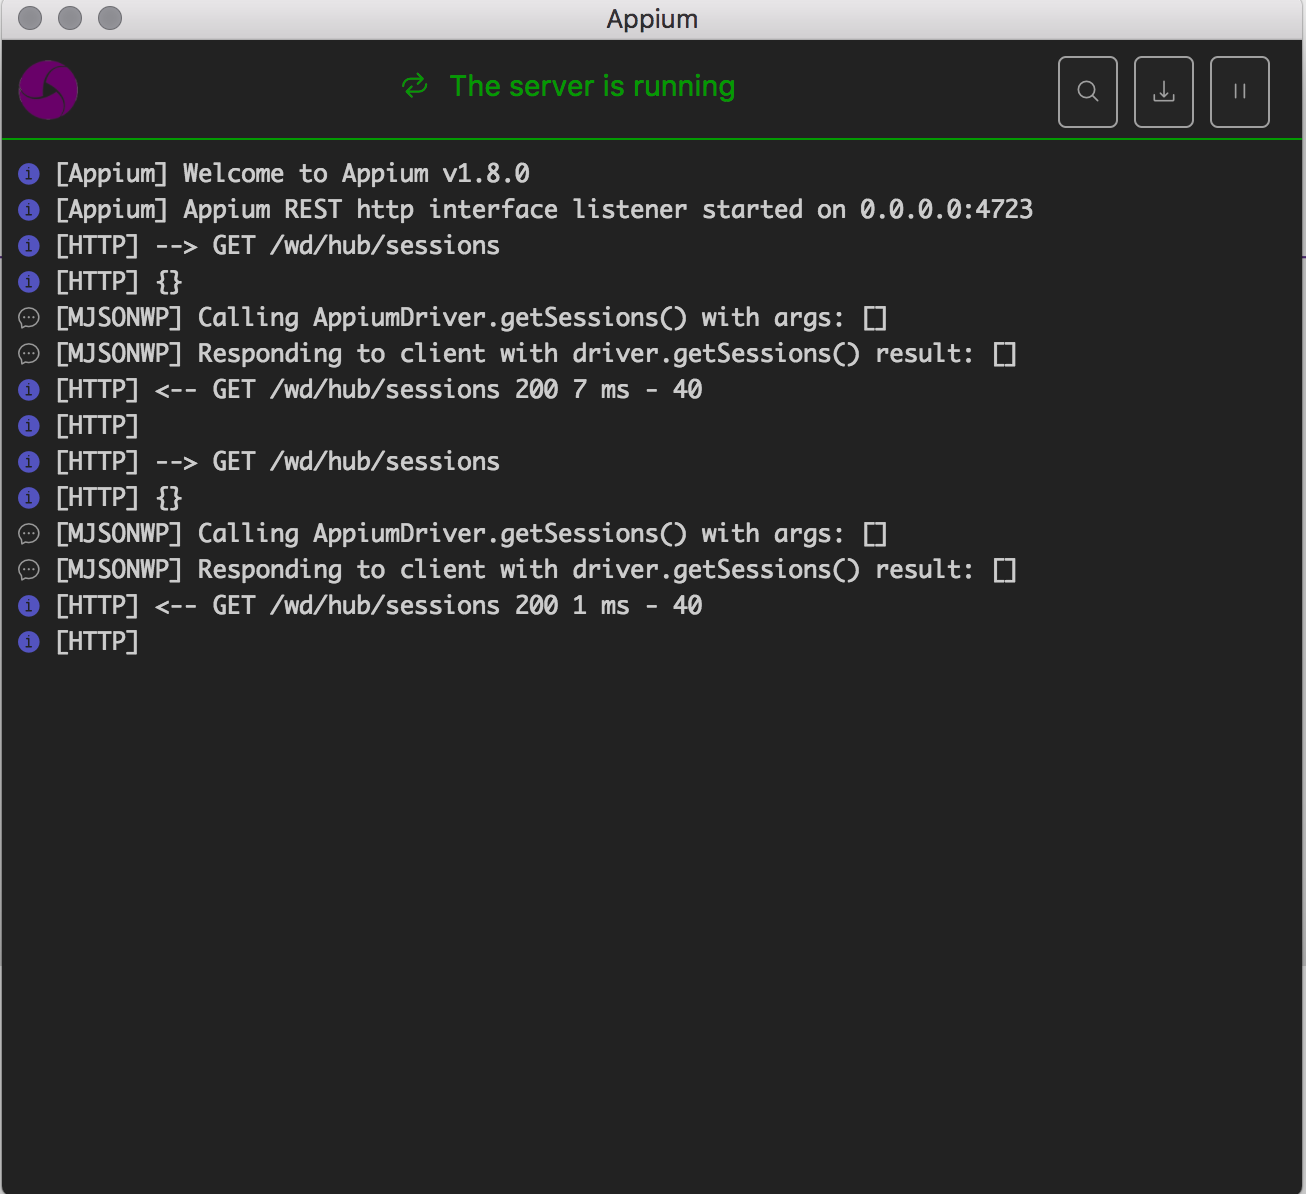Screen dimensions: 1306x1194
Task: Select the Welcome to Appium v1.8.0 log line
Action: [293, 173]
